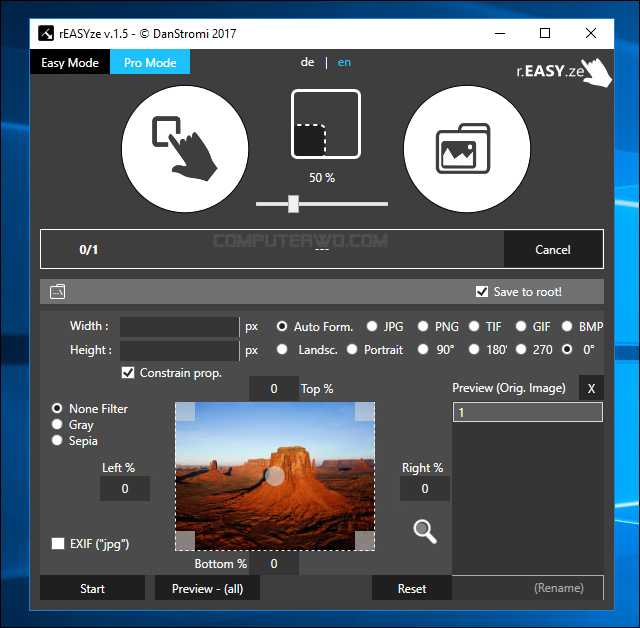This screenshot has height=628, width=640.
Task: Click the center crop circle handle
Action: (x=275, y=476)
